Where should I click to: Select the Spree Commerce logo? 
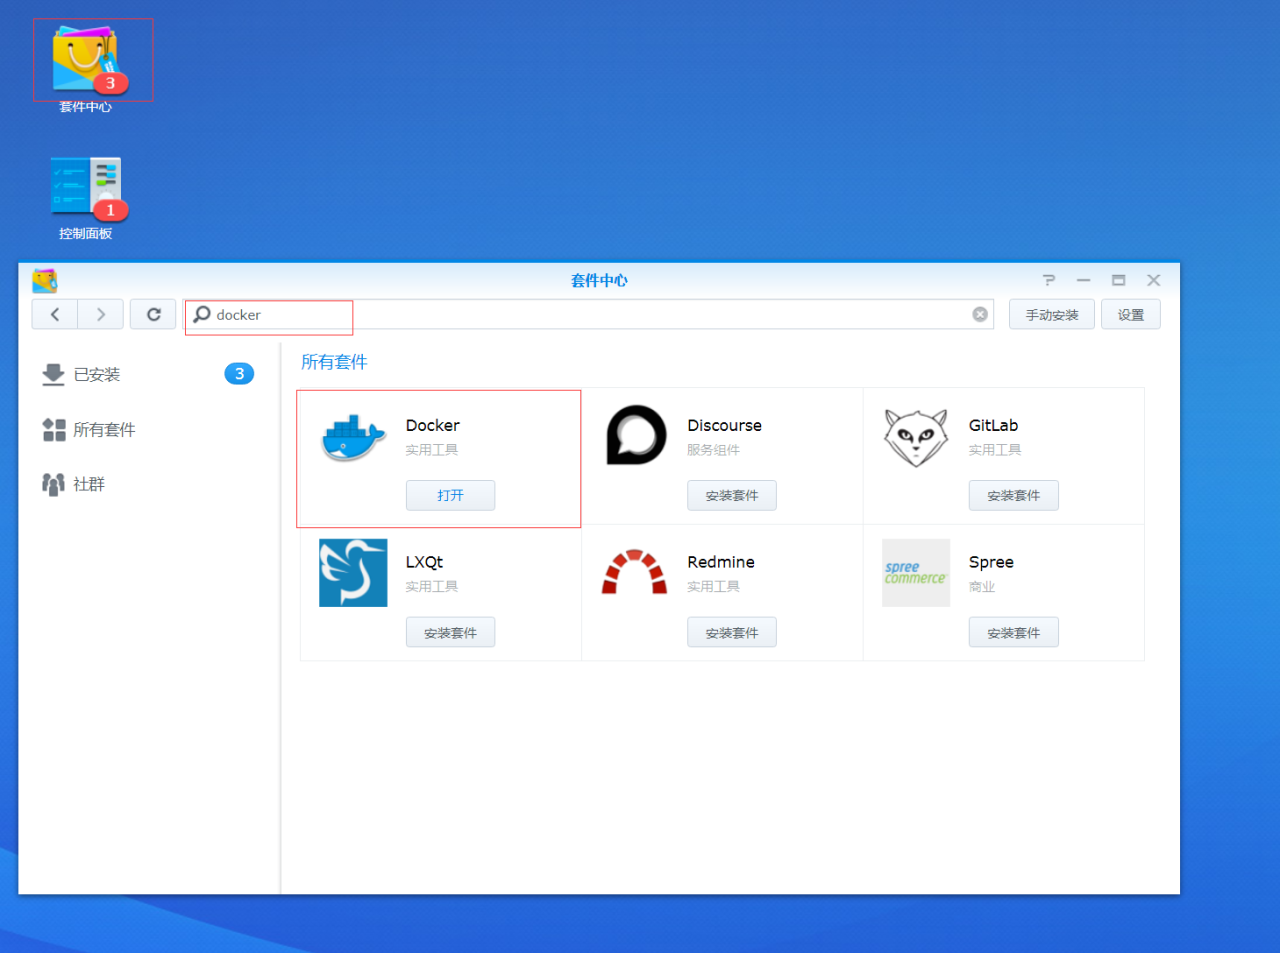pyautogui.click(x=915, y=572)
